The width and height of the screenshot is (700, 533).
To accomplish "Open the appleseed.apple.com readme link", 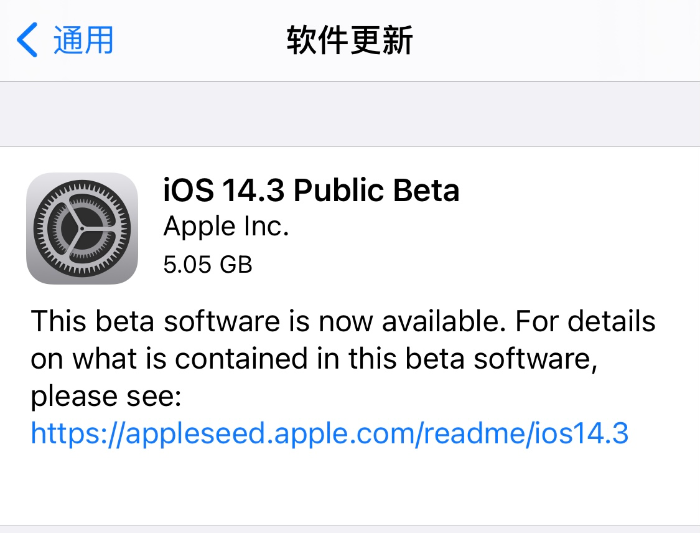I will 329,433.
